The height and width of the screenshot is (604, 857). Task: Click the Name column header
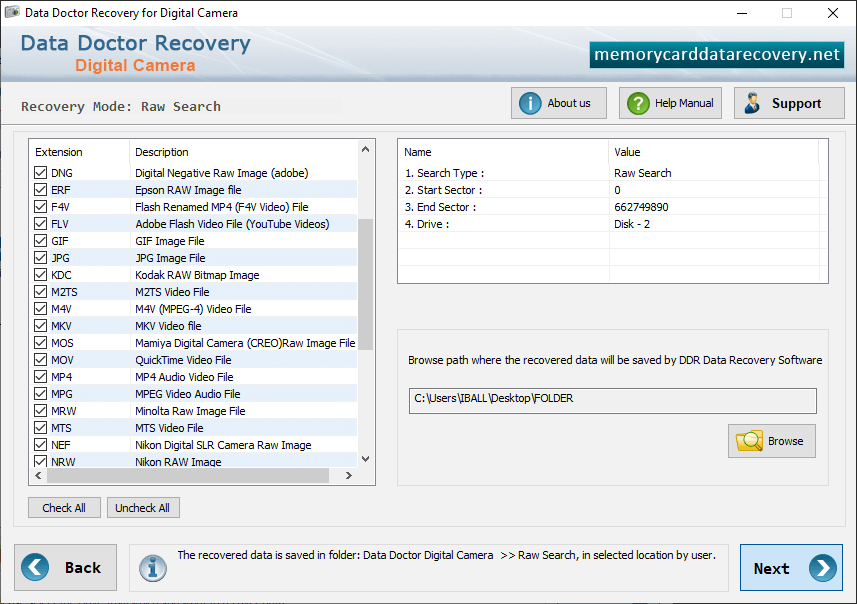[503, 152]
